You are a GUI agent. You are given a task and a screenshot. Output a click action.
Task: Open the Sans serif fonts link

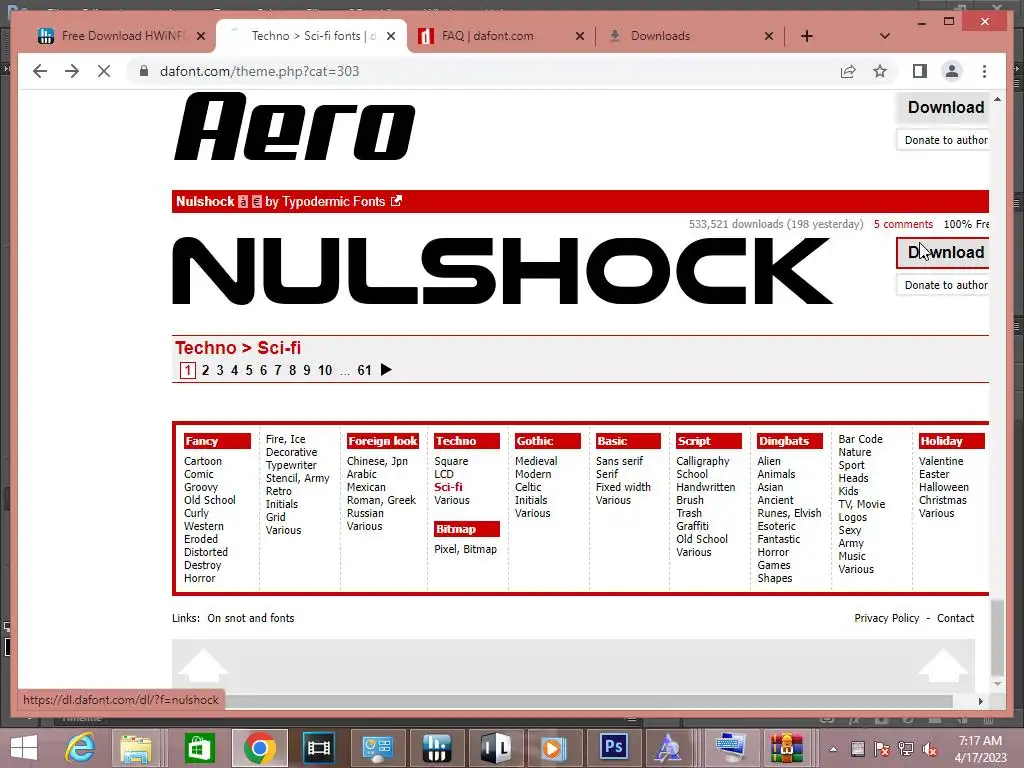tap(619, 461)
